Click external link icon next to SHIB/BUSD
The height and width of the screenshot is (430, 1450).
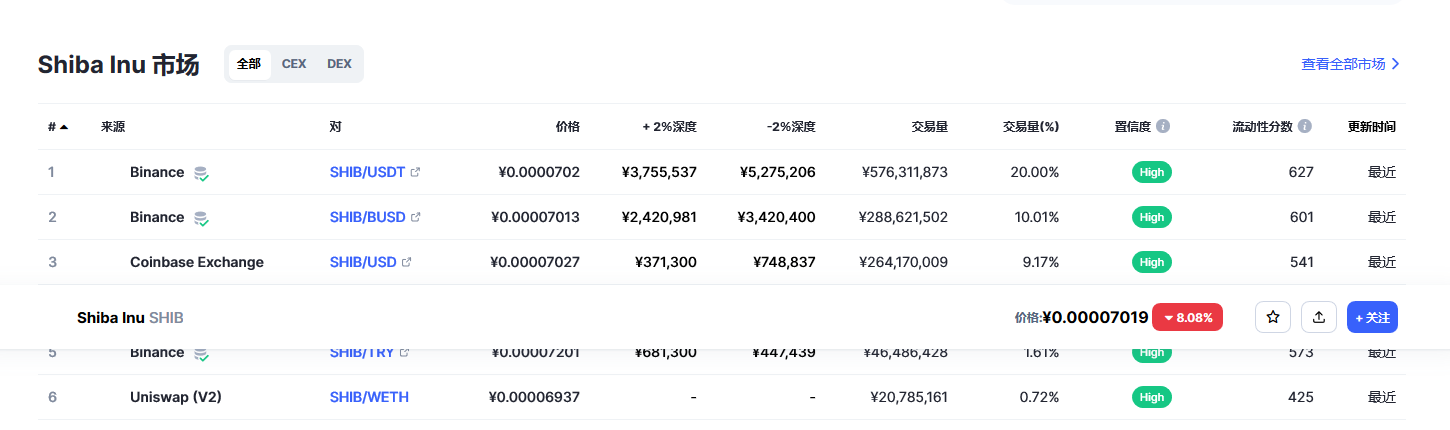point(416,217)
